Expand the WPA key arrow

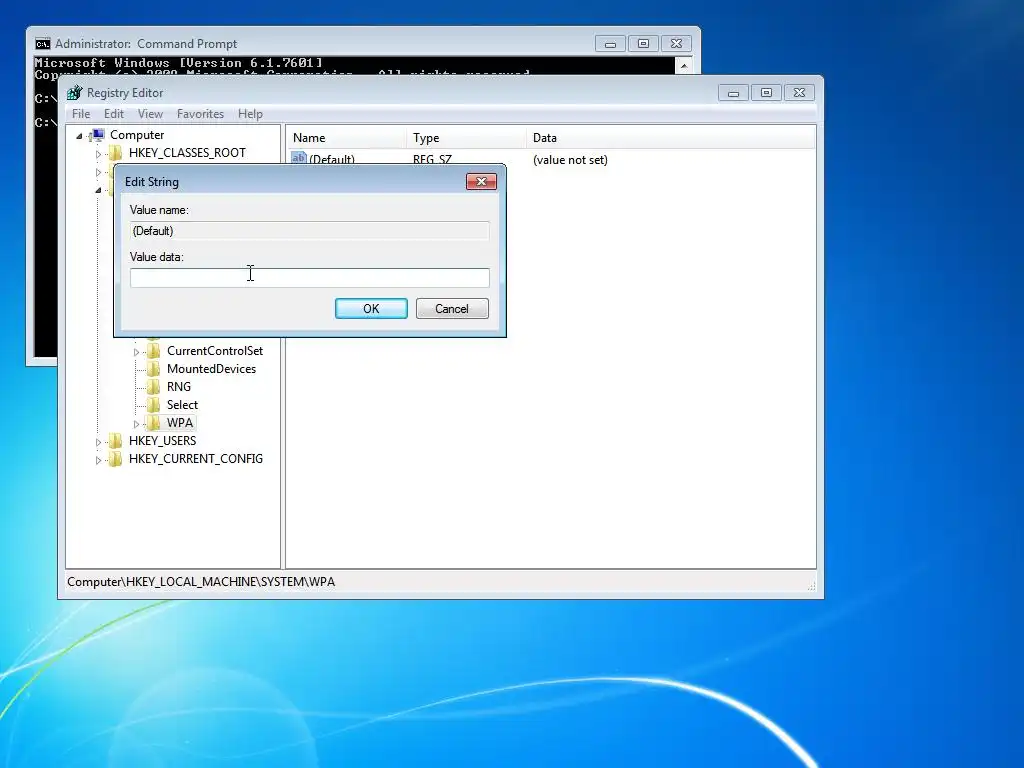click(136, 424)
